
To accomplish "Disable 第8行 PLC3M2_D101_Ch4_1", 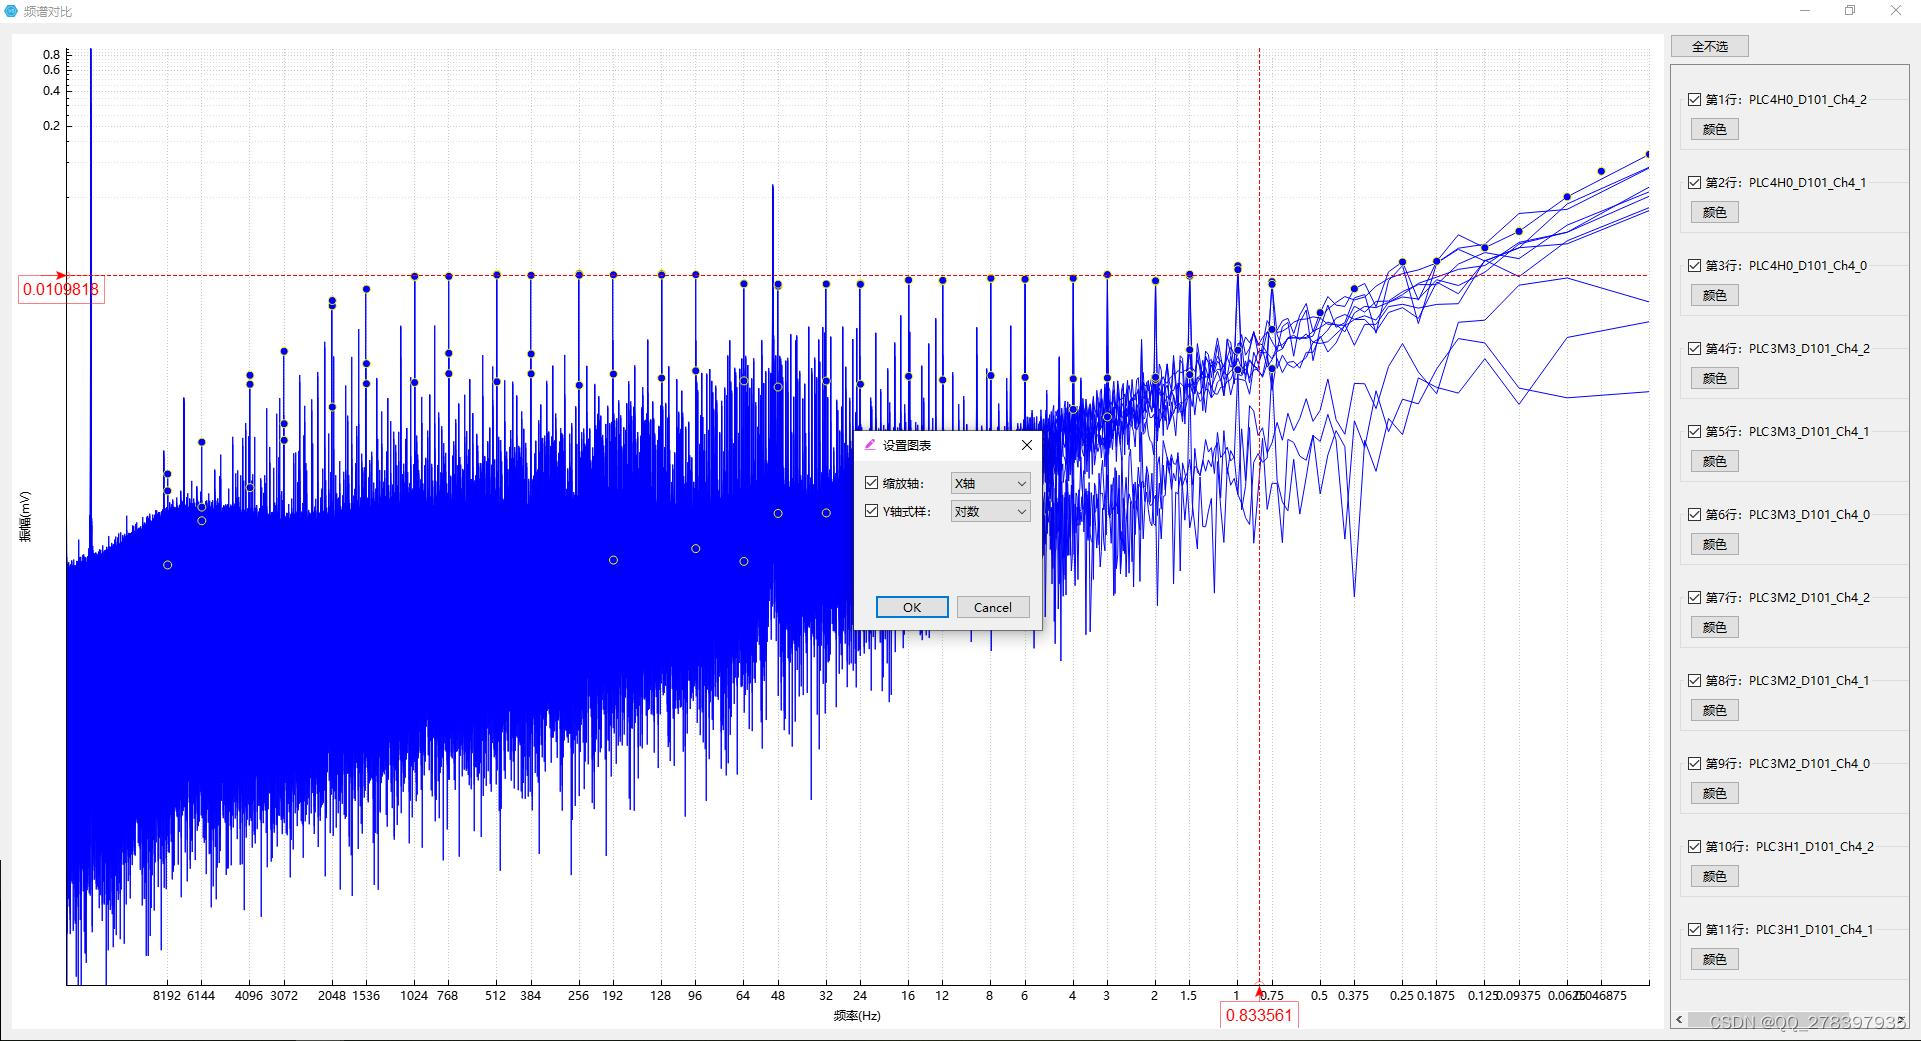I will [1695, 680].
